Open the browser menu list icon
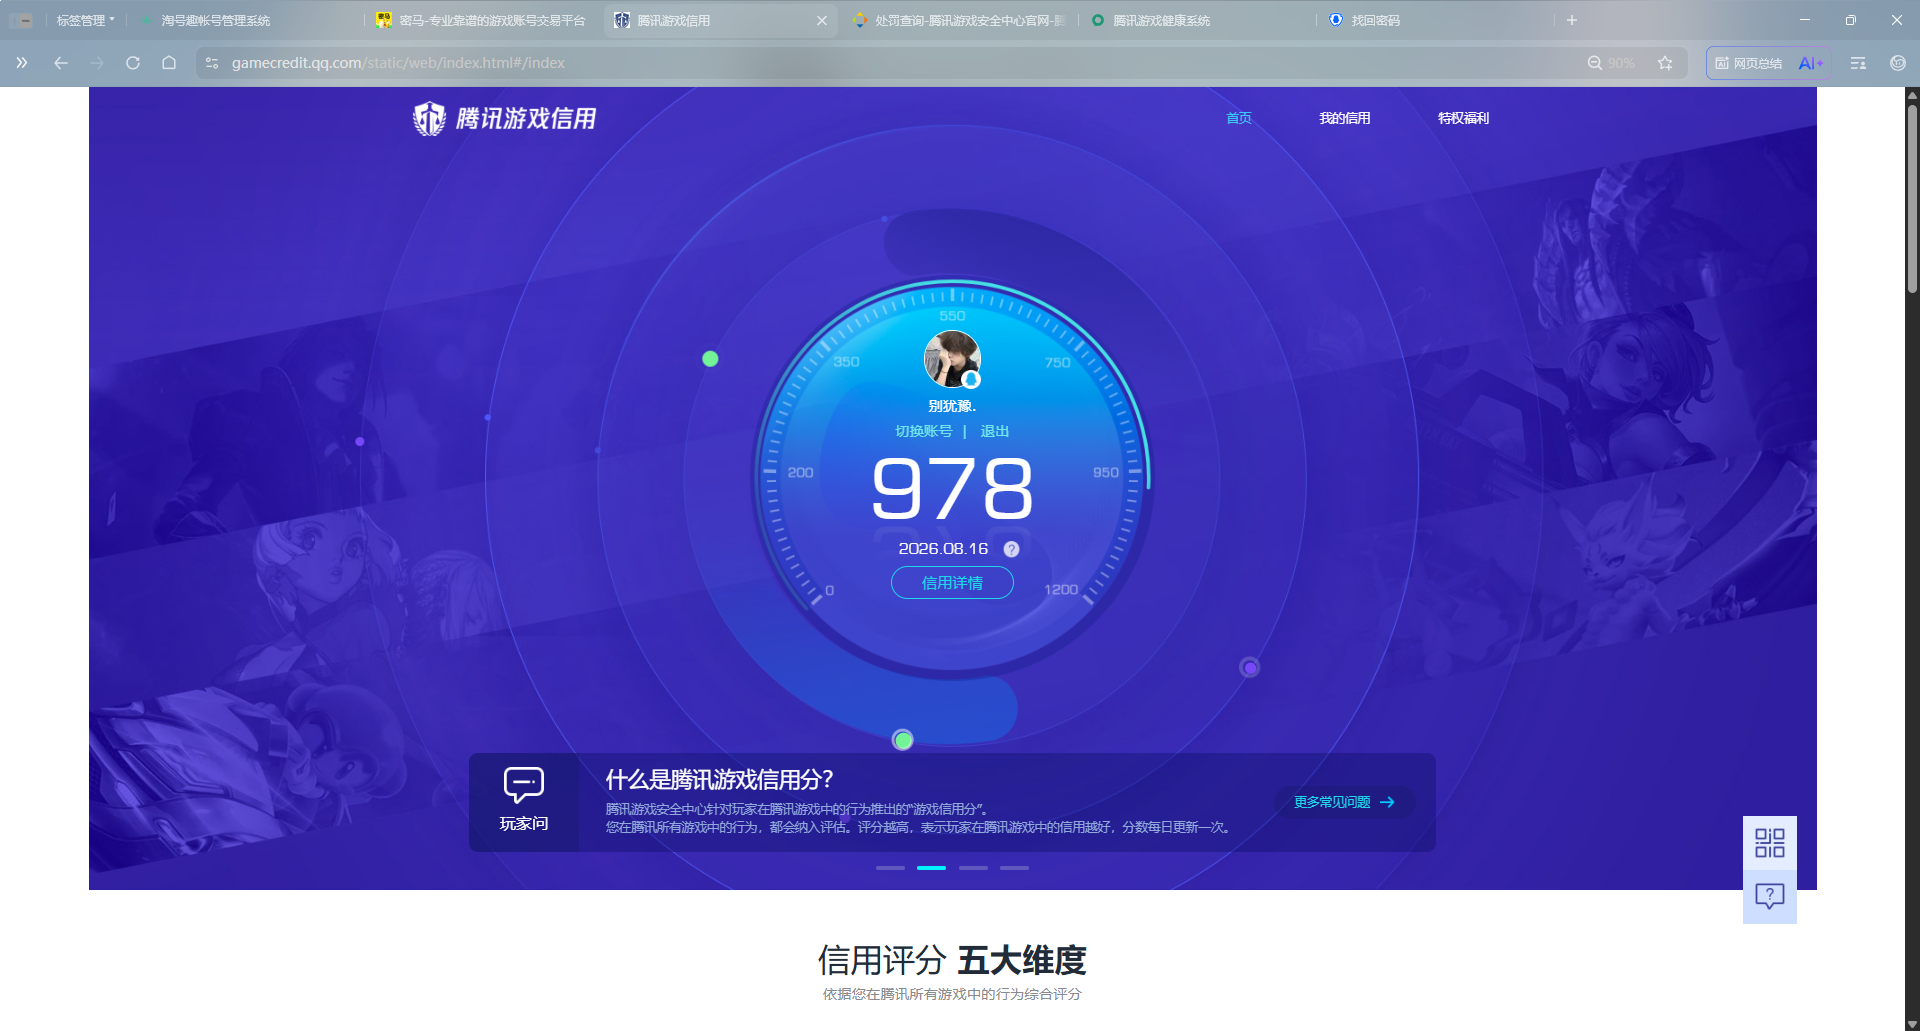Viewport: 1920px width, 1031px height. pos(1858,63)
